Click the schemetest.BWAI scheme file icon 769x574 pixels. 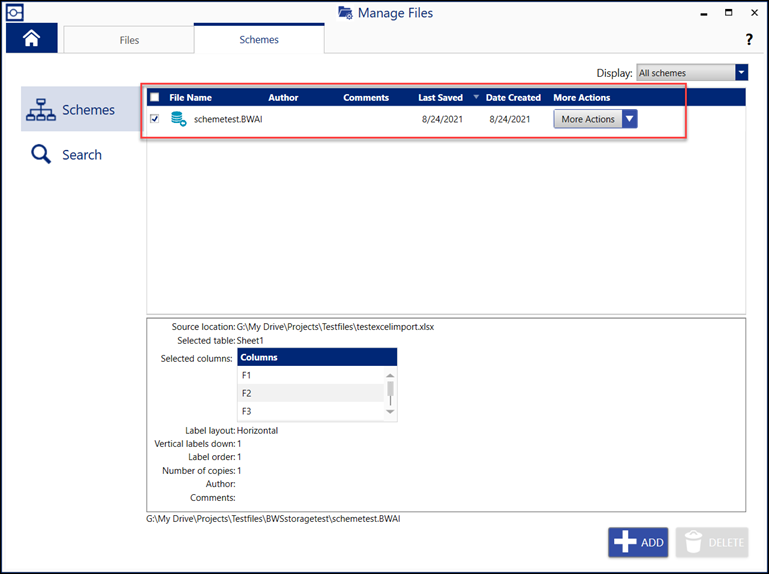click(x=179, y=119)
